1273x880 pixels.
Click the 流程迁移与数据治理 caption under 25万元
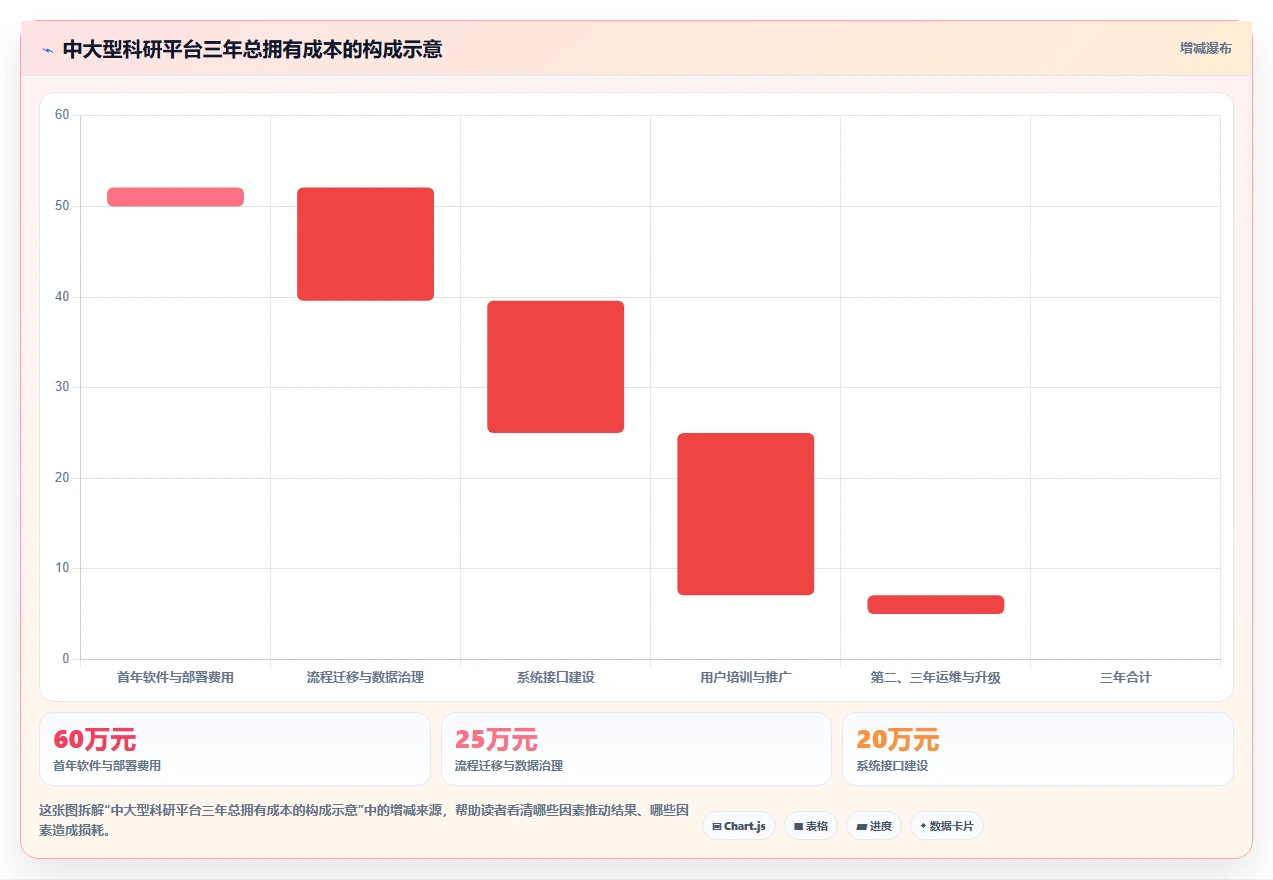point(509,766)
